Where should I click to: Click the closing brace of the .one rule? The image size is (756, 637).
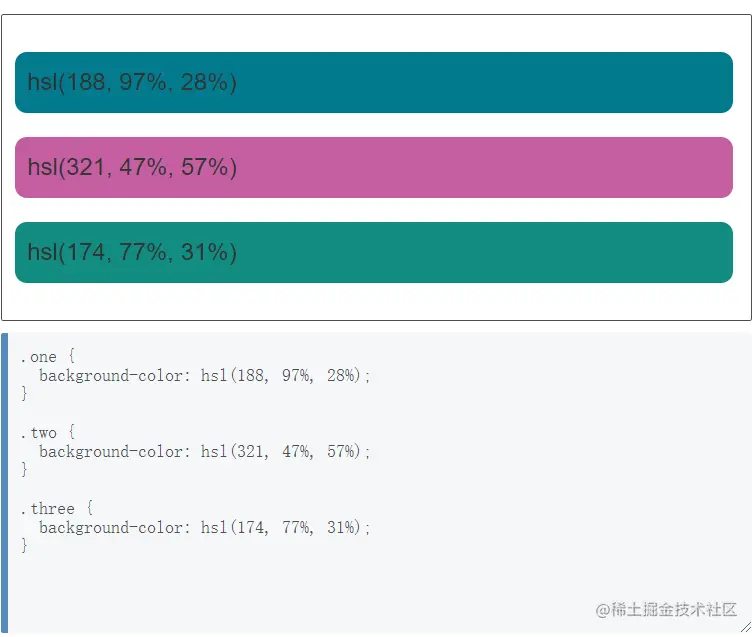point(25,394)
